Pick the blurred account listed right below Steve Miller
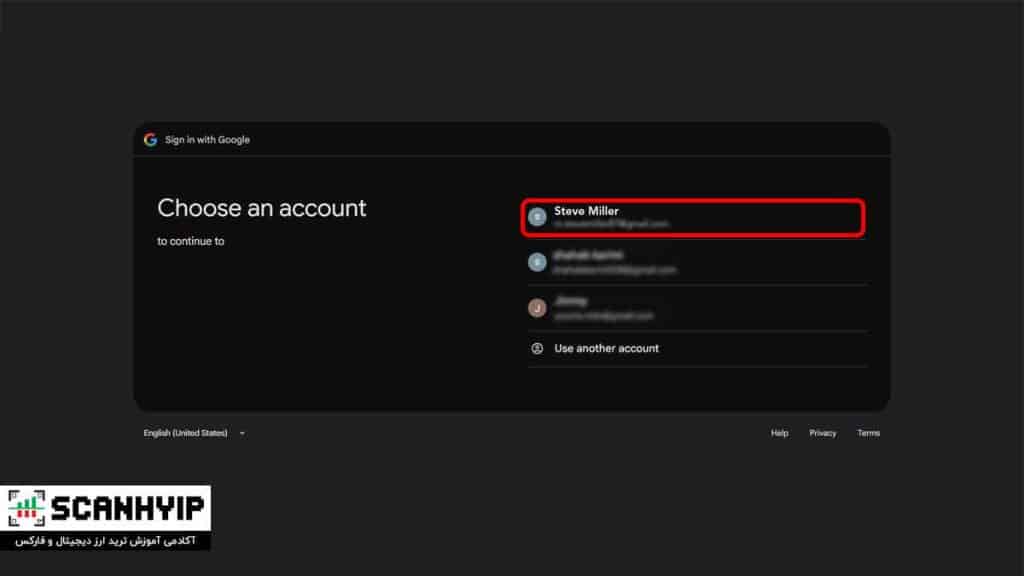 pos(697,262)
